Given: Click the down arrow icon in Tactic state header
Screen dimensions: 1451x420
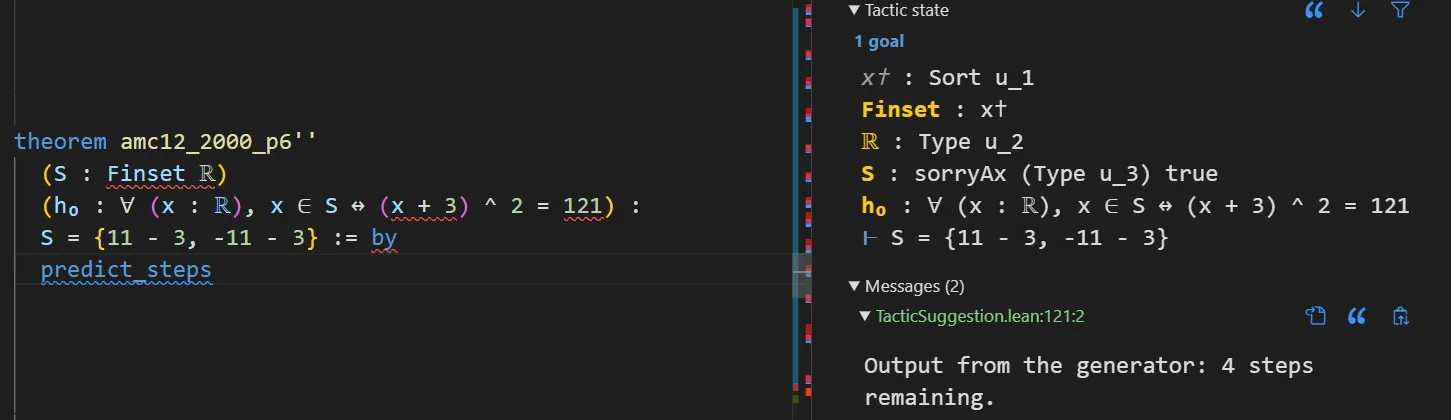Looking at the screenshot, I should (x=1358, y=10).
